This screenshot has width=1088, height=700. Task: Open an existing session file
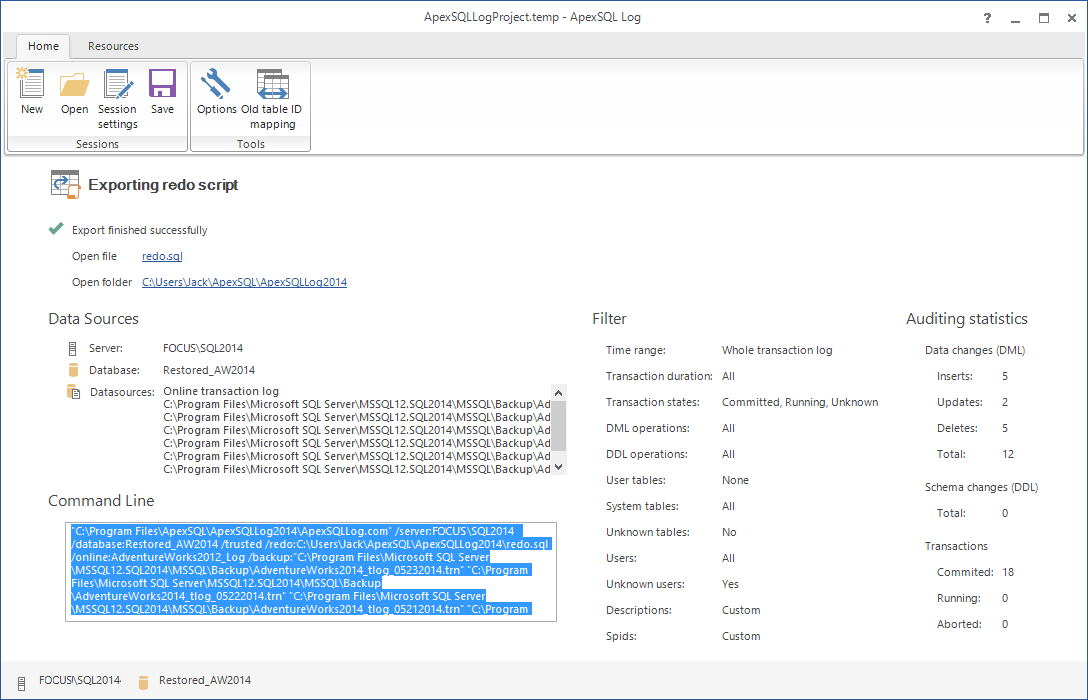(74, 92)
